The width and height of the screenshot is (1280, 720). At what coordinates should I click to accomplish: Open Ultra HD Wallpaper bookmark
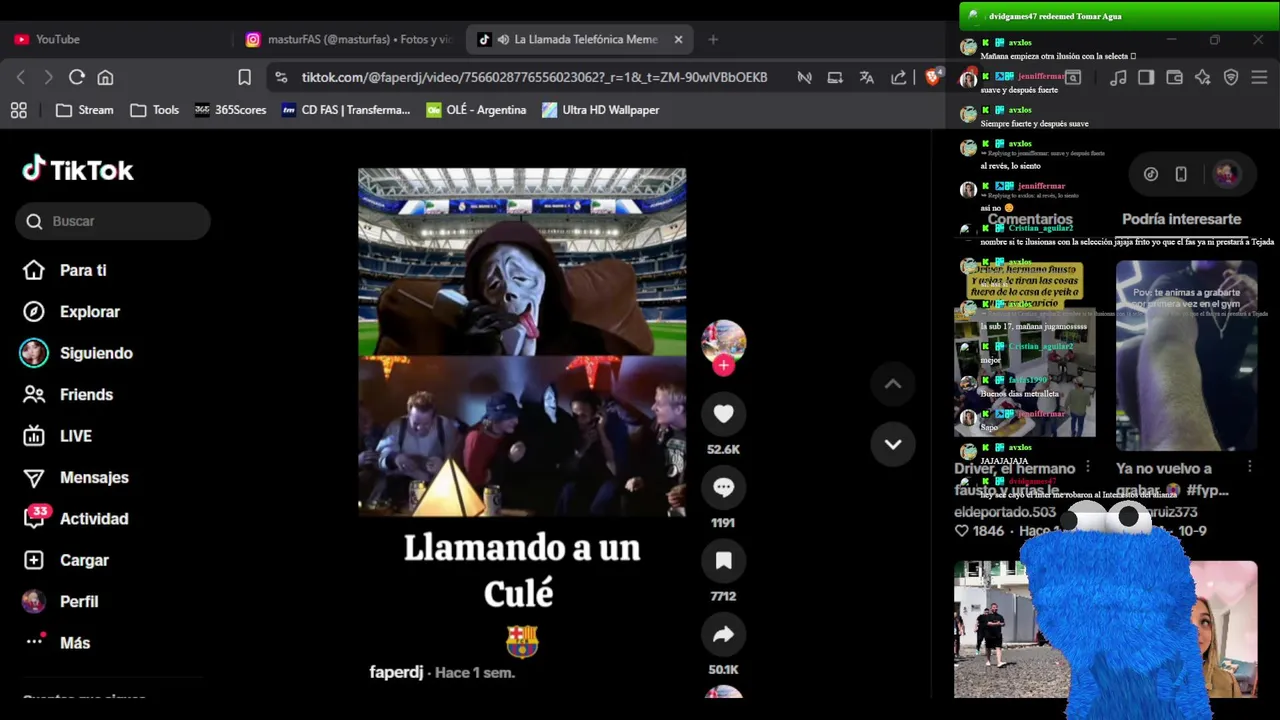click(x=600, y=110)
